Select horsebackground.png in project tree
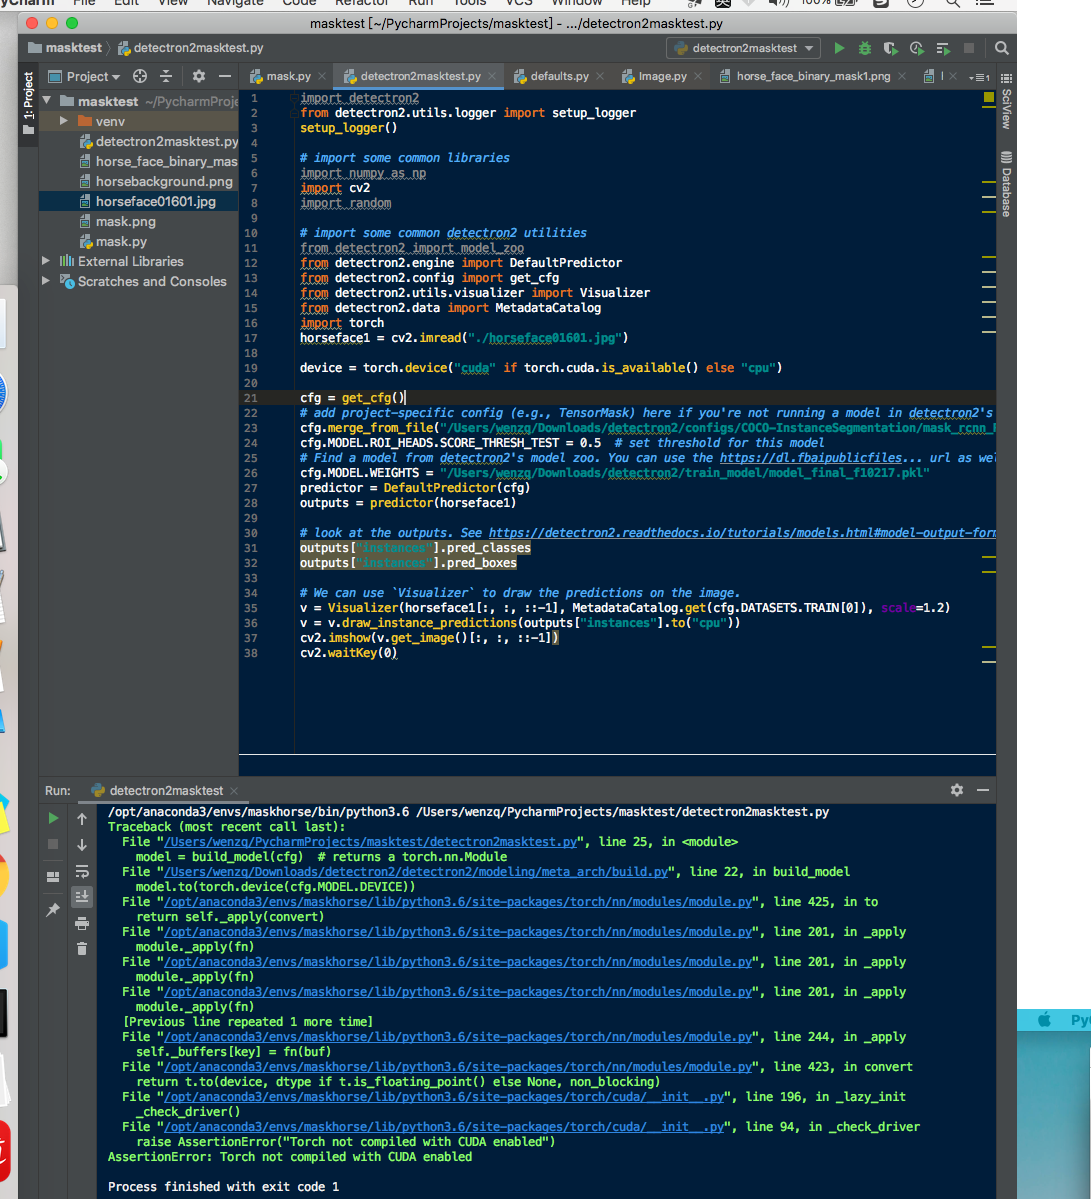1091x1199 pixels. coord(164,181)
